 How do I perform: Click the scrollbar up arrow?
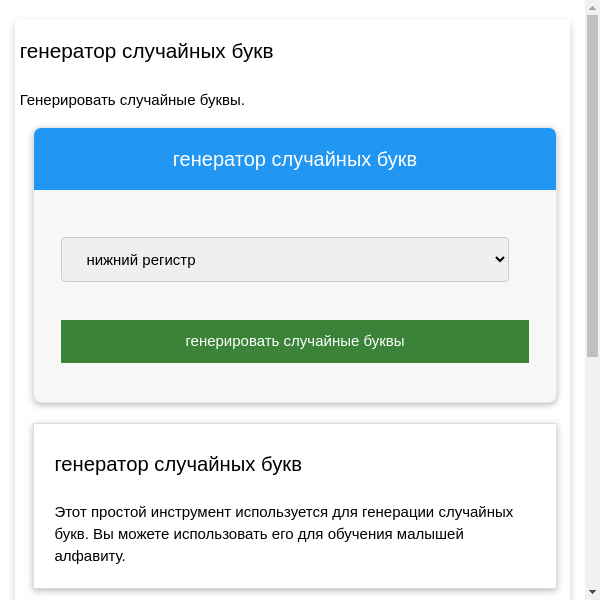coord(592,6)
